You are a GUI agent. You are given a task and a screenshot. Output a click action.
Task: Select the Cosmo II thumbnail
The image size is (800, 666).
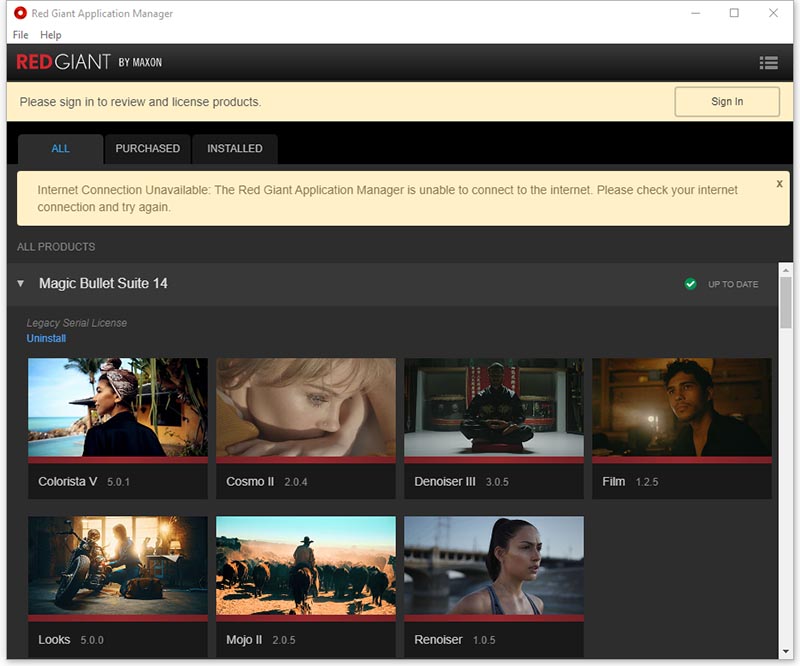tap(306, 407)
